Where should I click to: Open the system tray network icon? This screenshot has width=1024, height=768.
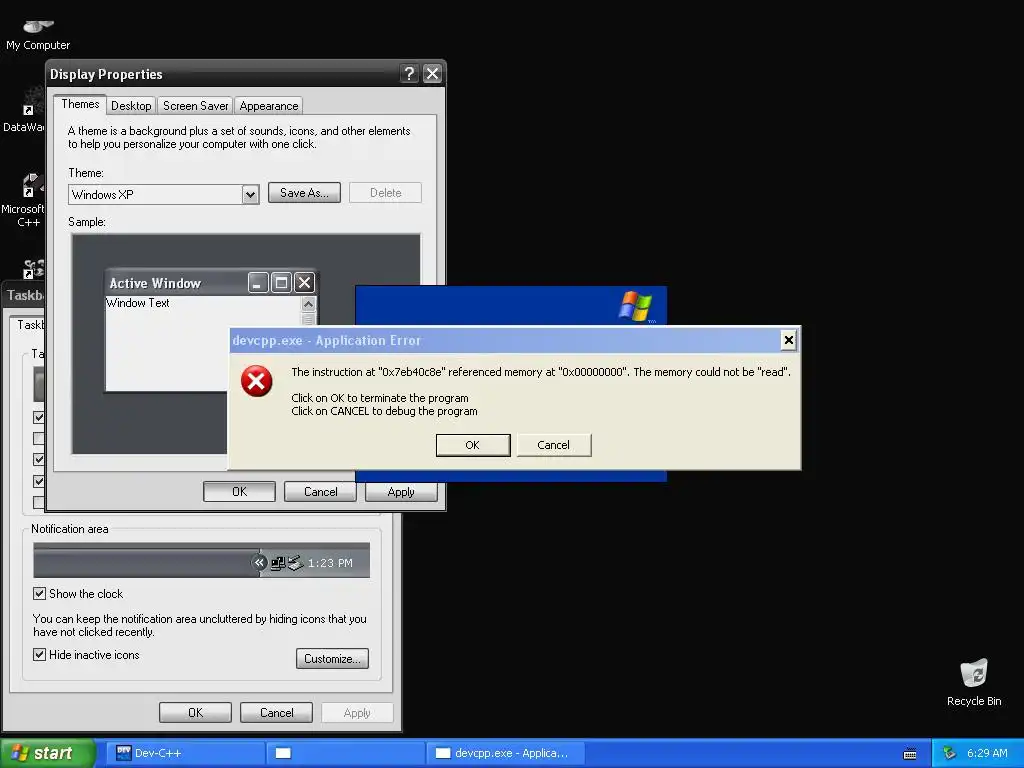pos(950,753)
